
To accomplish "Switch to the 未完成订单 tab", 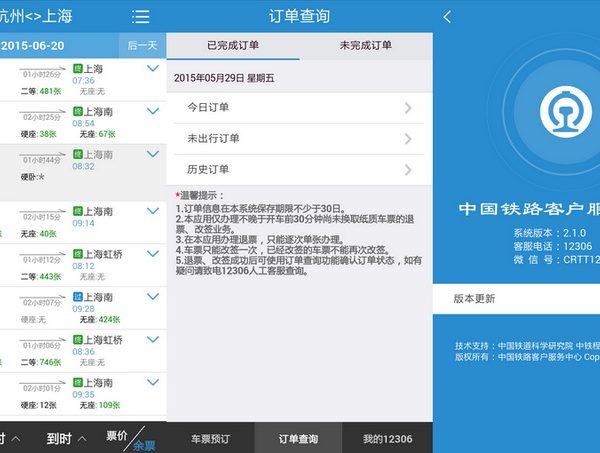I will (365, 46).
